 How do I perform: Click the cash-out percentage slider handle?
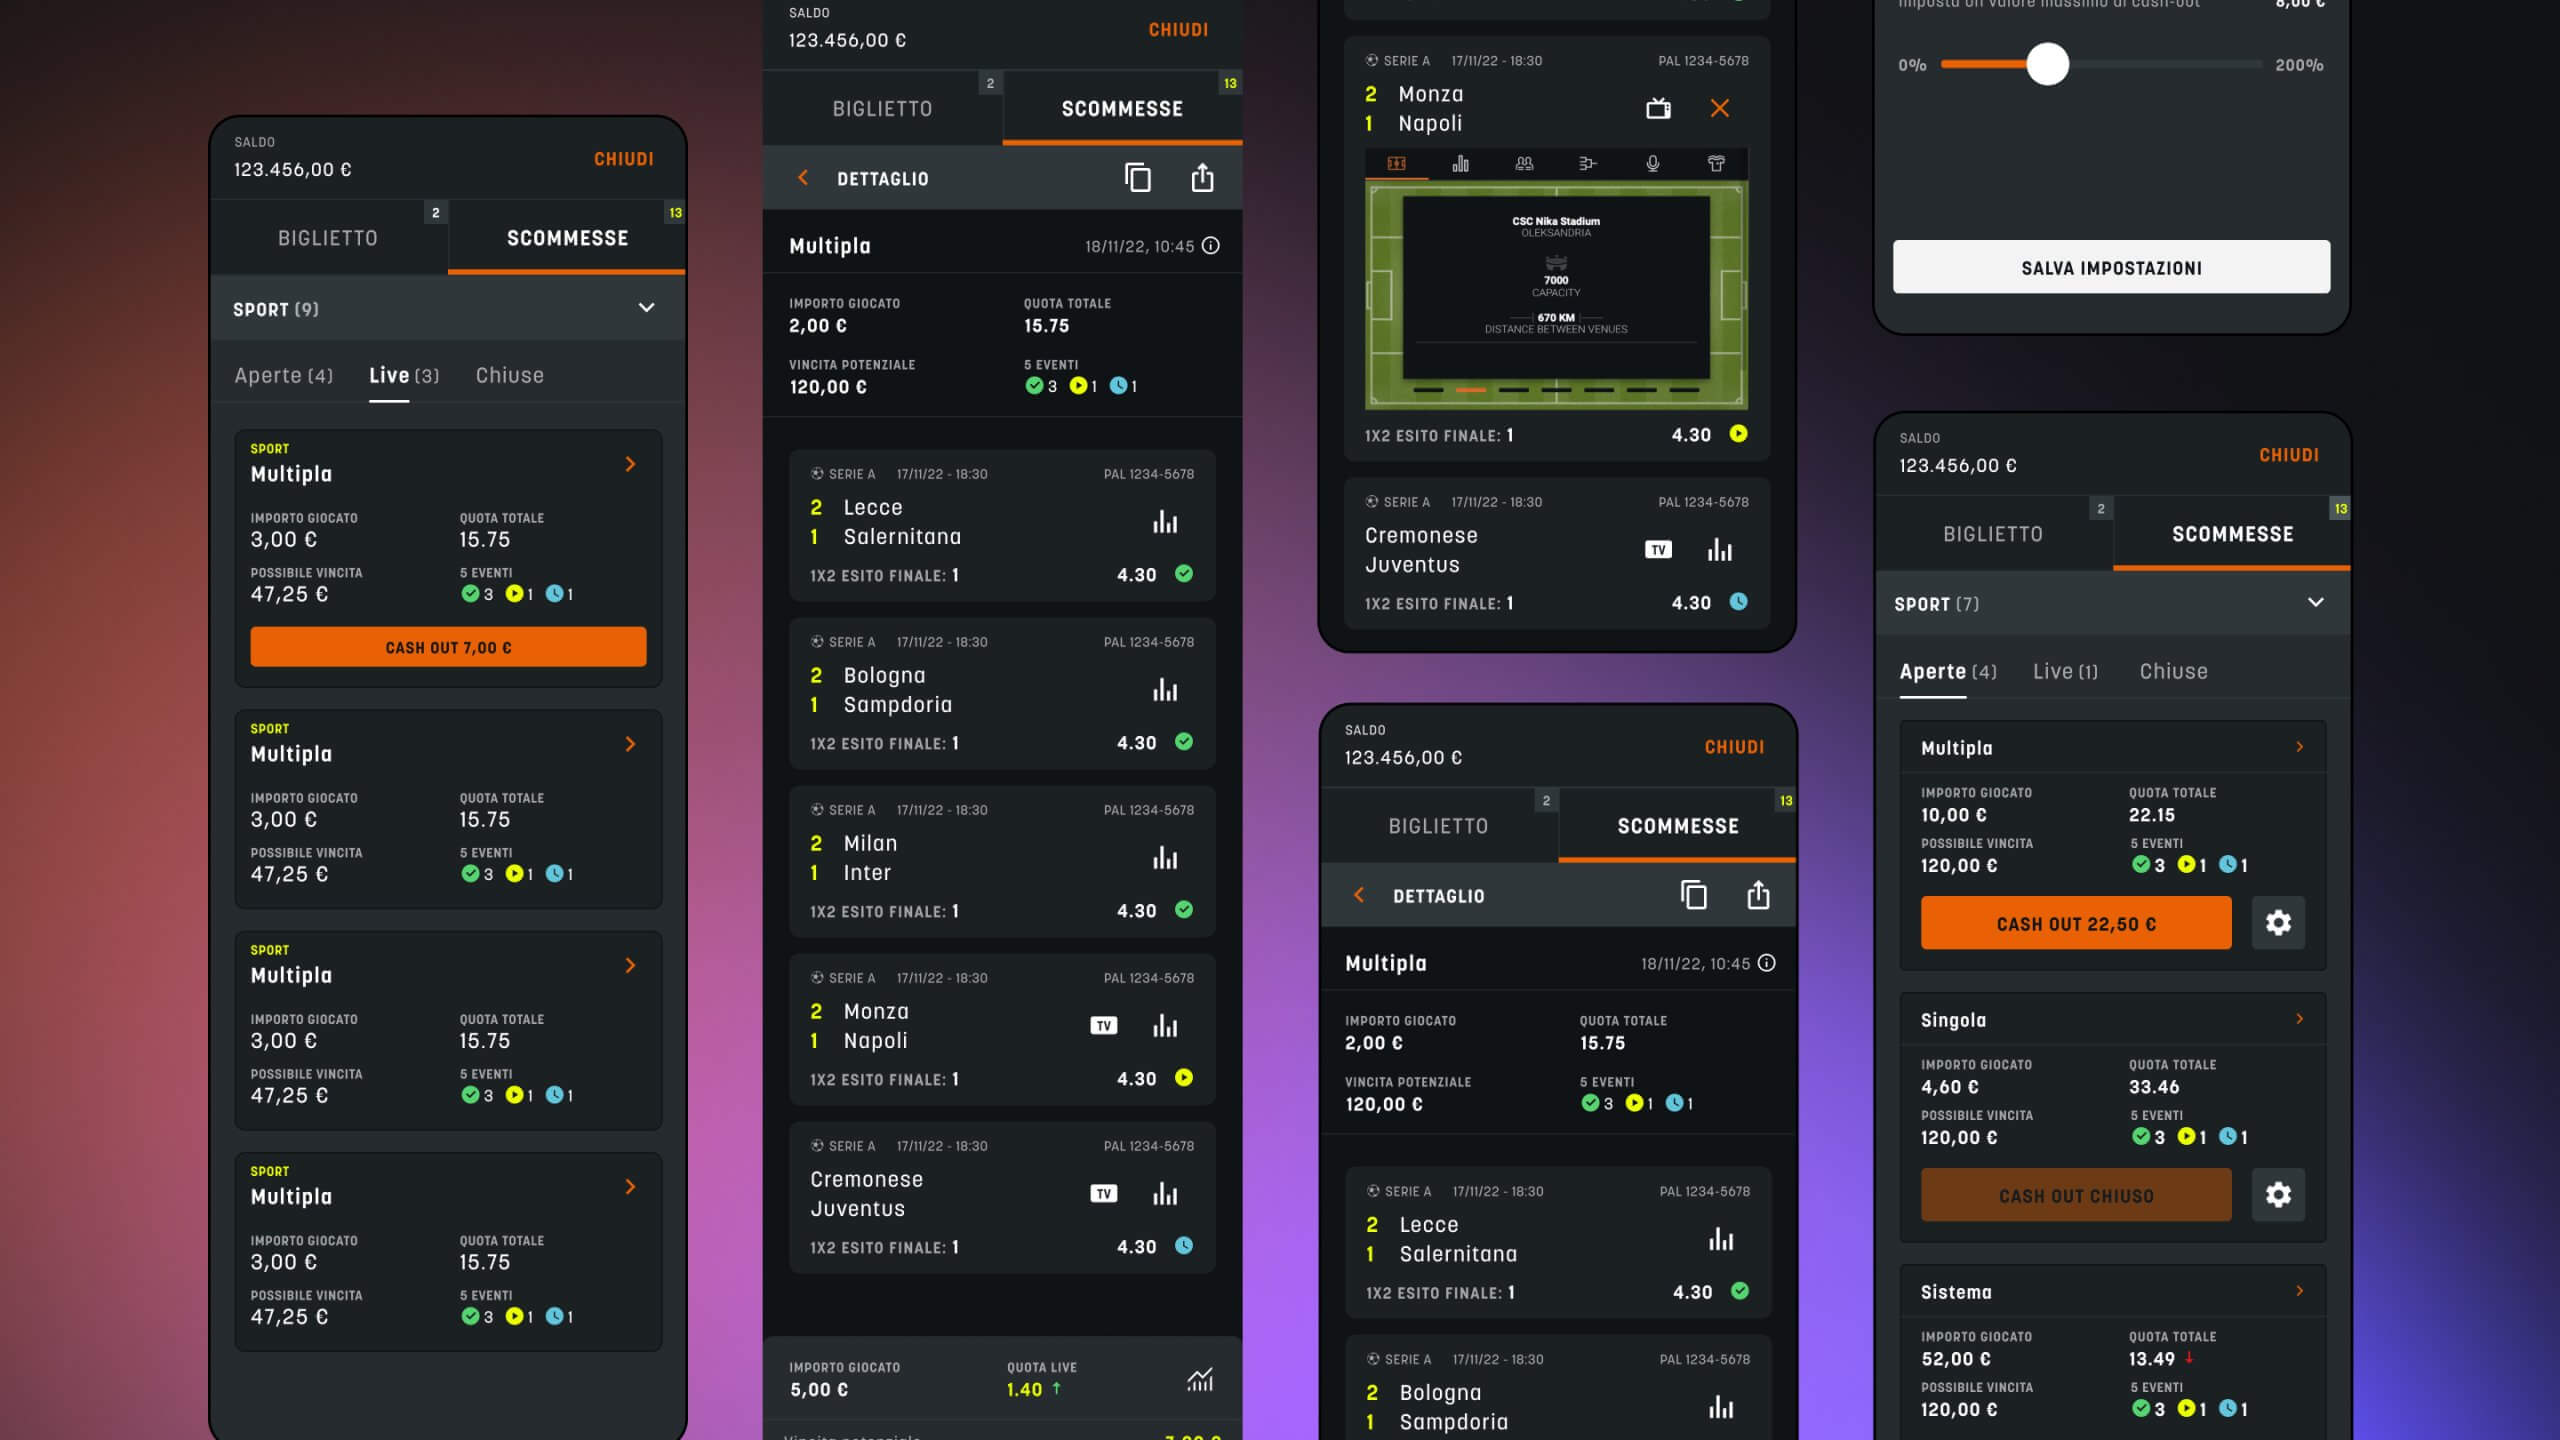[2047, 64]
